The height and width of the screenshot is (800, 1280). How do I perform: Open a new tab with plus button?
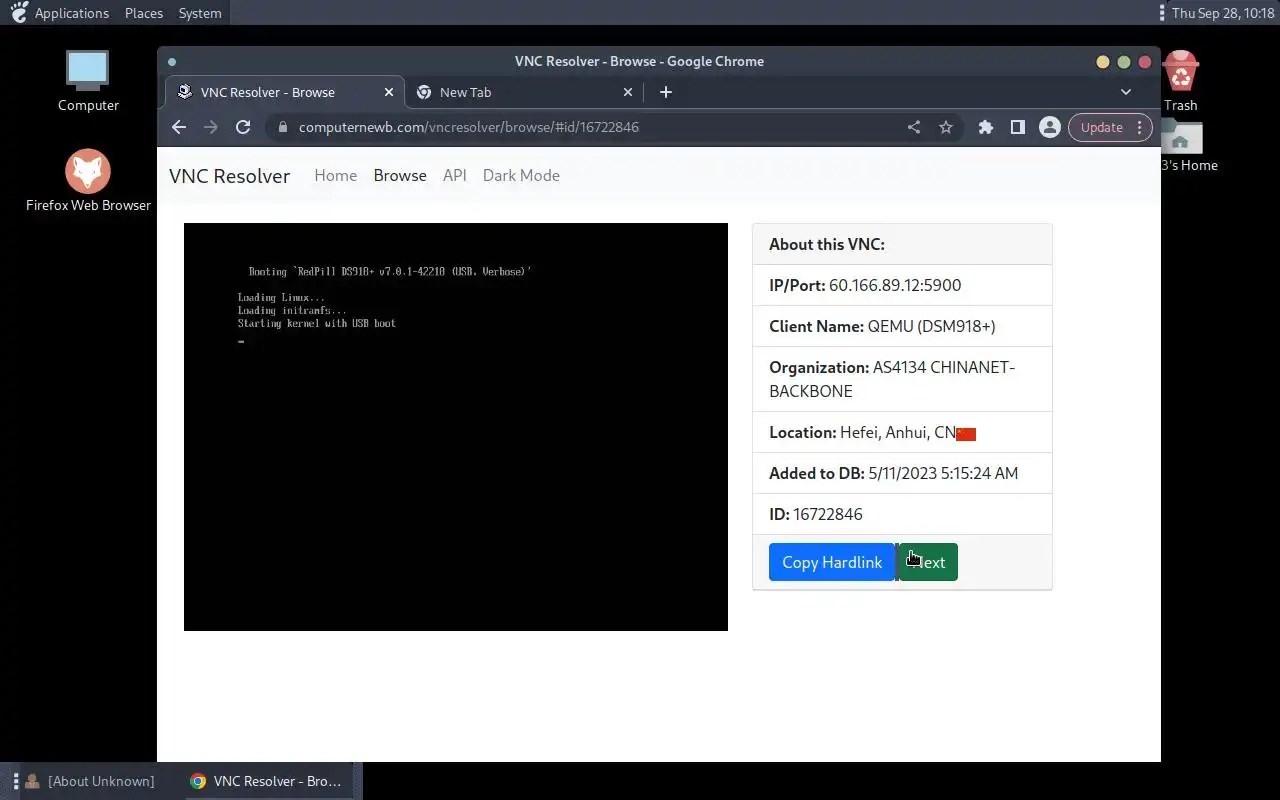[665, 92]
